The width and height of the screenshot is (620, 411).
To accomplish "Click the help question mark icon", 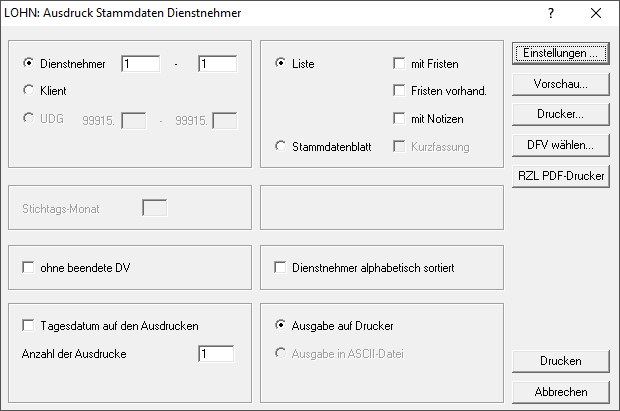I will pyautogui.click(x=550, y=13).
